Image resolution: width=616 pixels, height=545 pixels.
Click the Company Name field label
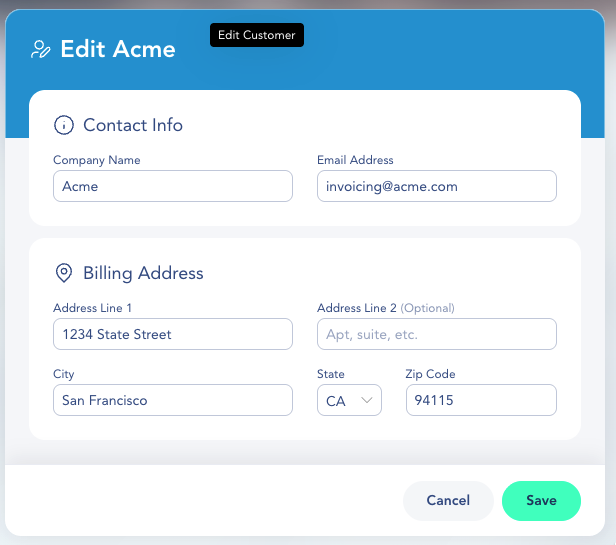pyautogui.click(x=97, y=160)
